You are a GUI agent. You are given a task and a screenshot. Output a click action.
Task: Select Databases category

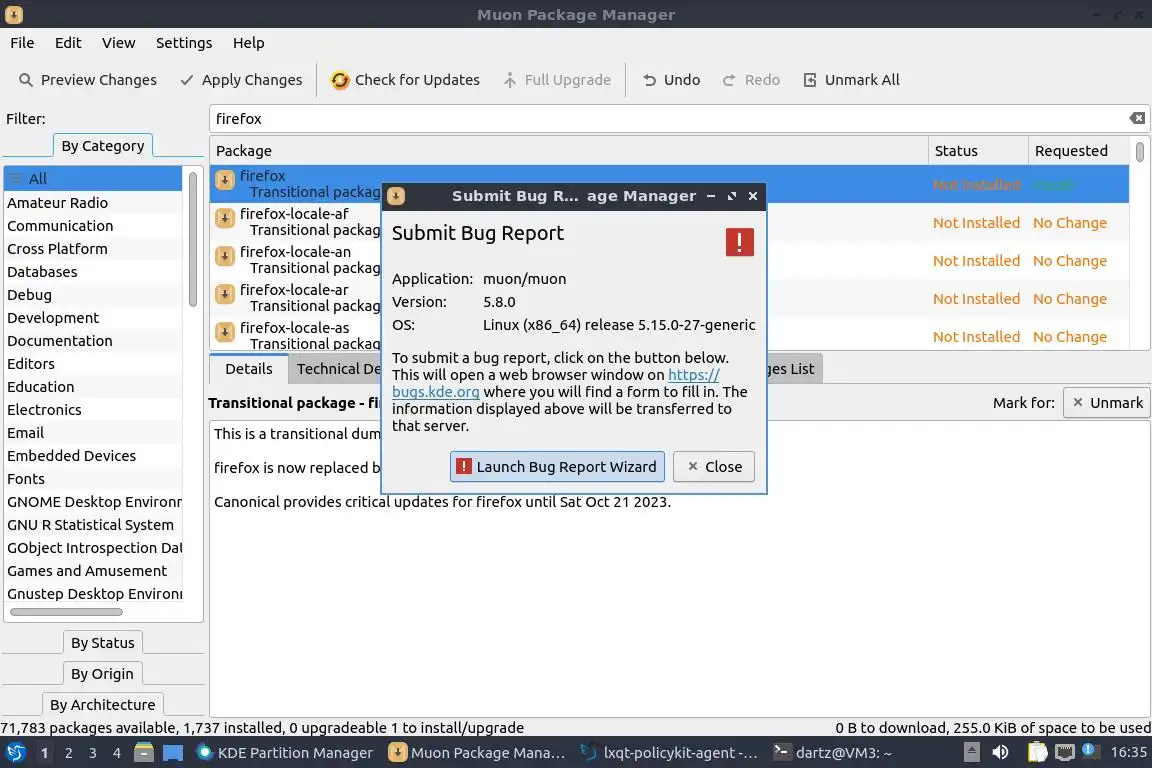coord(93,272)
